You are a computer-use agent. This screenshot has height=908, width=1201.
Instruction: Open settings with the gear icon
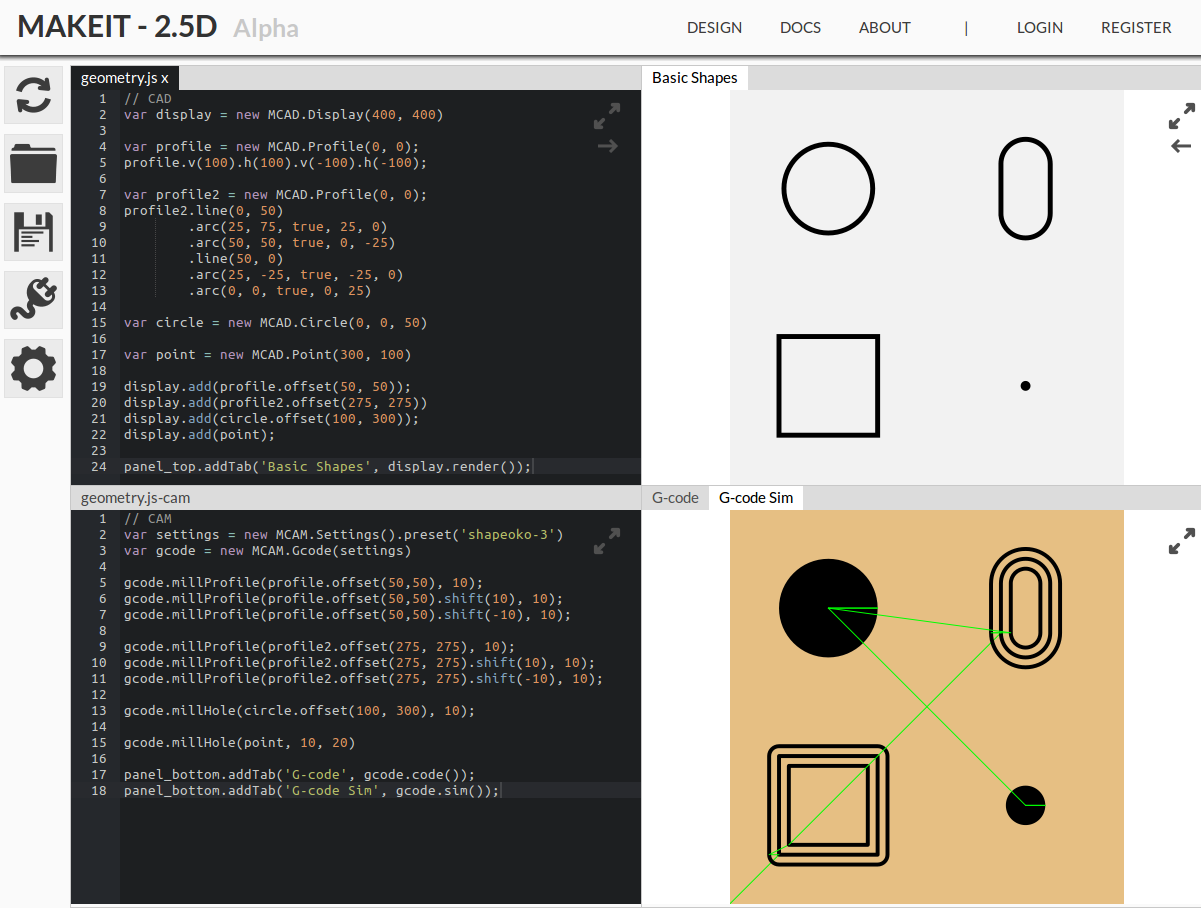pos(34,367)
